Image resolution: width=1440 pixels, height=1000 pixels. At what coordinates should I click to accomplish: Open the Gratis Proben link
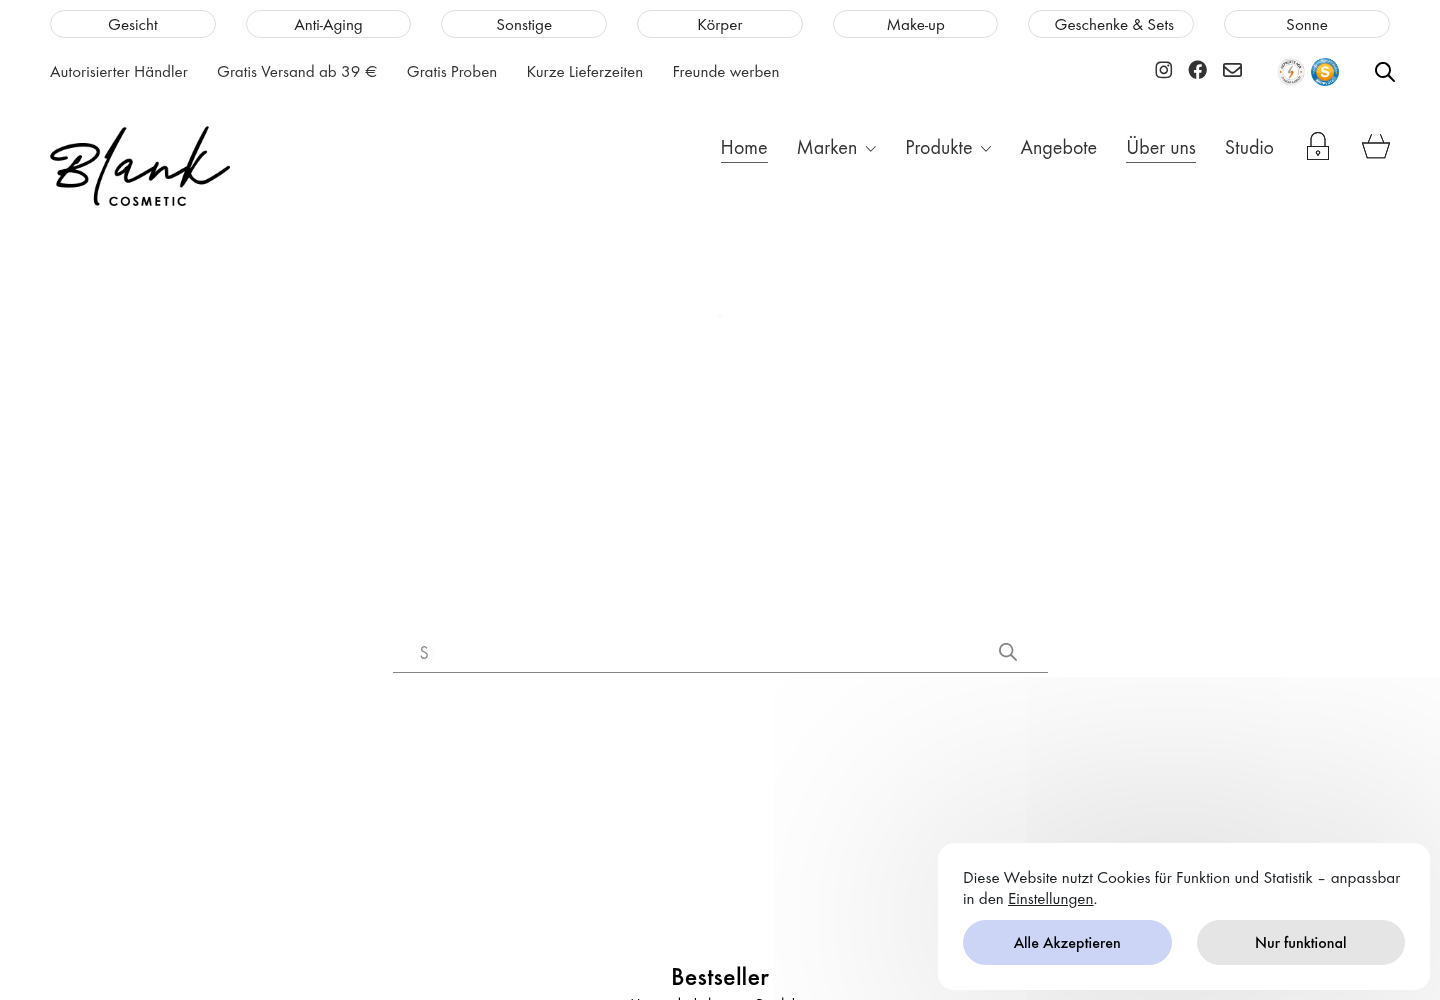[452, 71]
